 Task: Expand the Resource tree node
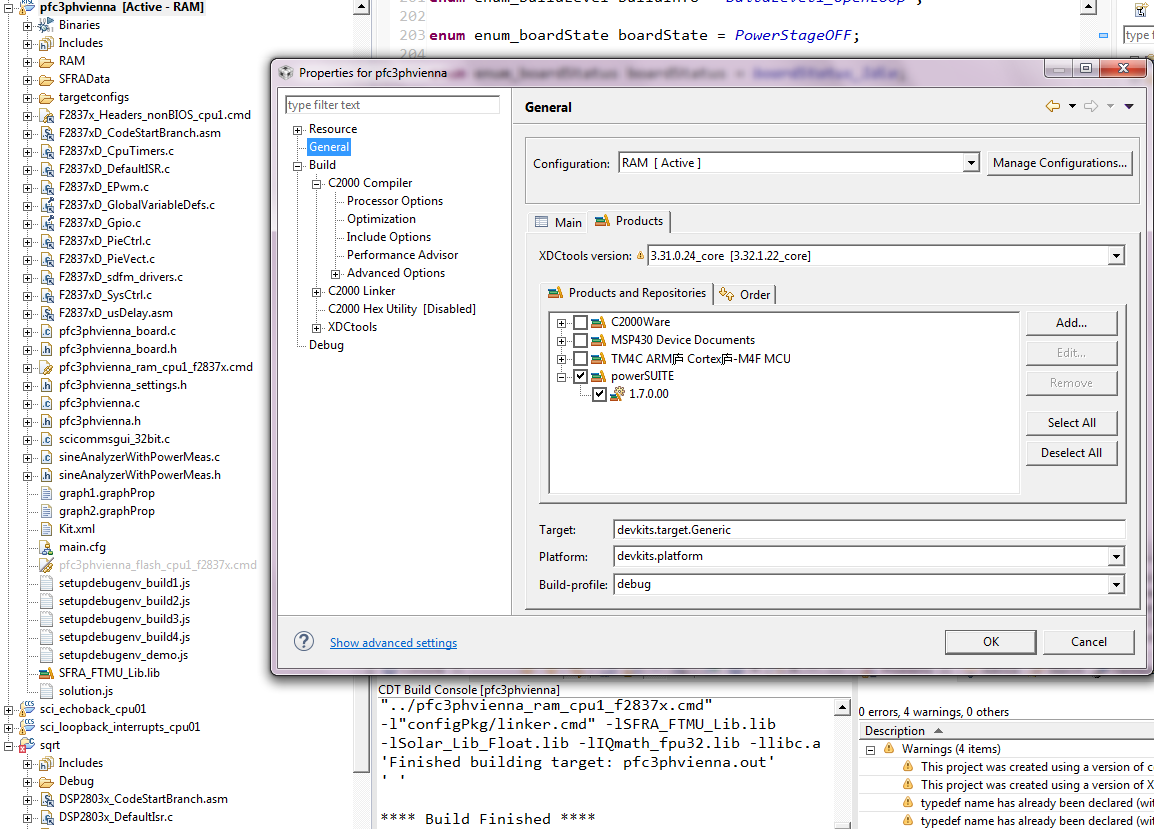tap(298, 130)
